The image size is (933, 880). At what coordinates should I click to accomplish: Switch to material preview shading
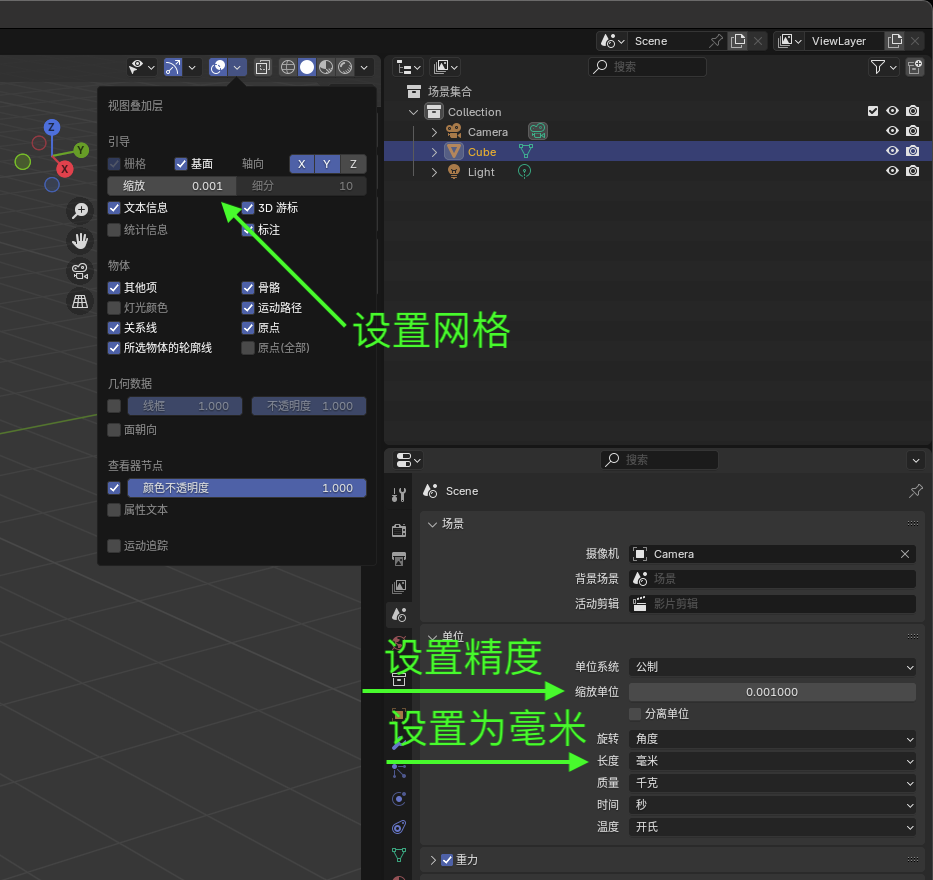point(325,67)
